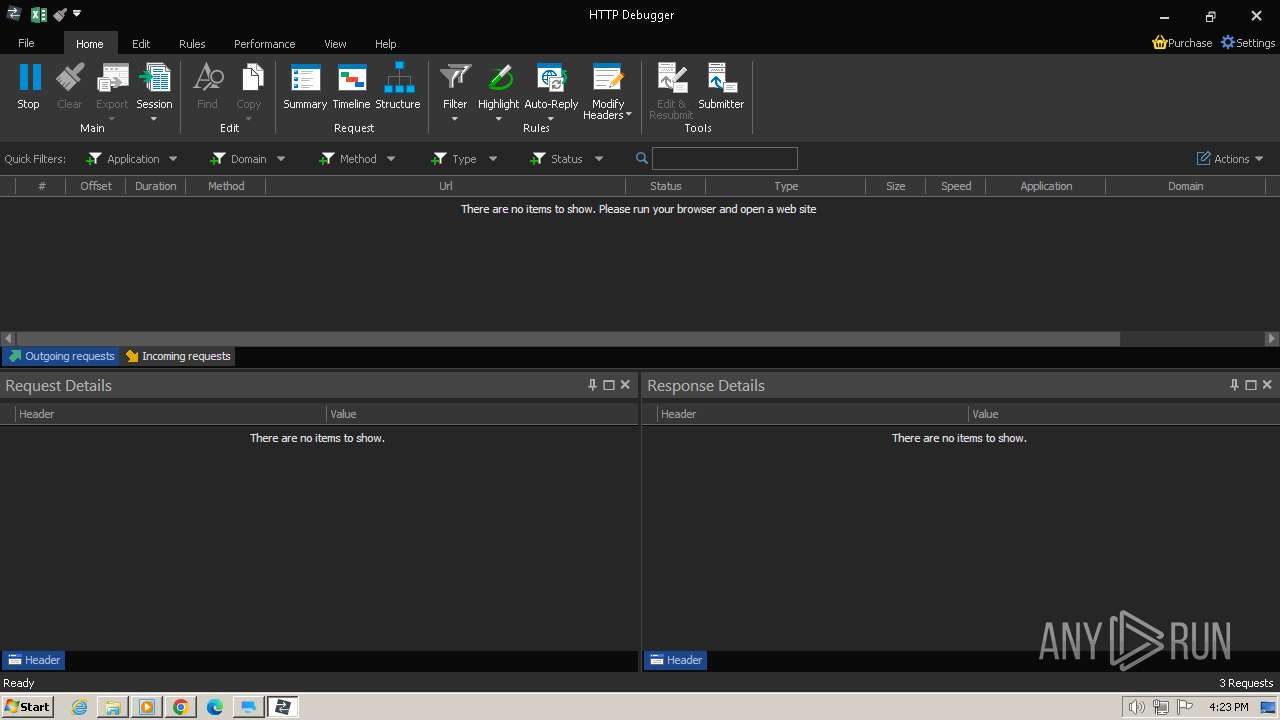Click the Purchase basket link

coord(1182,43)
